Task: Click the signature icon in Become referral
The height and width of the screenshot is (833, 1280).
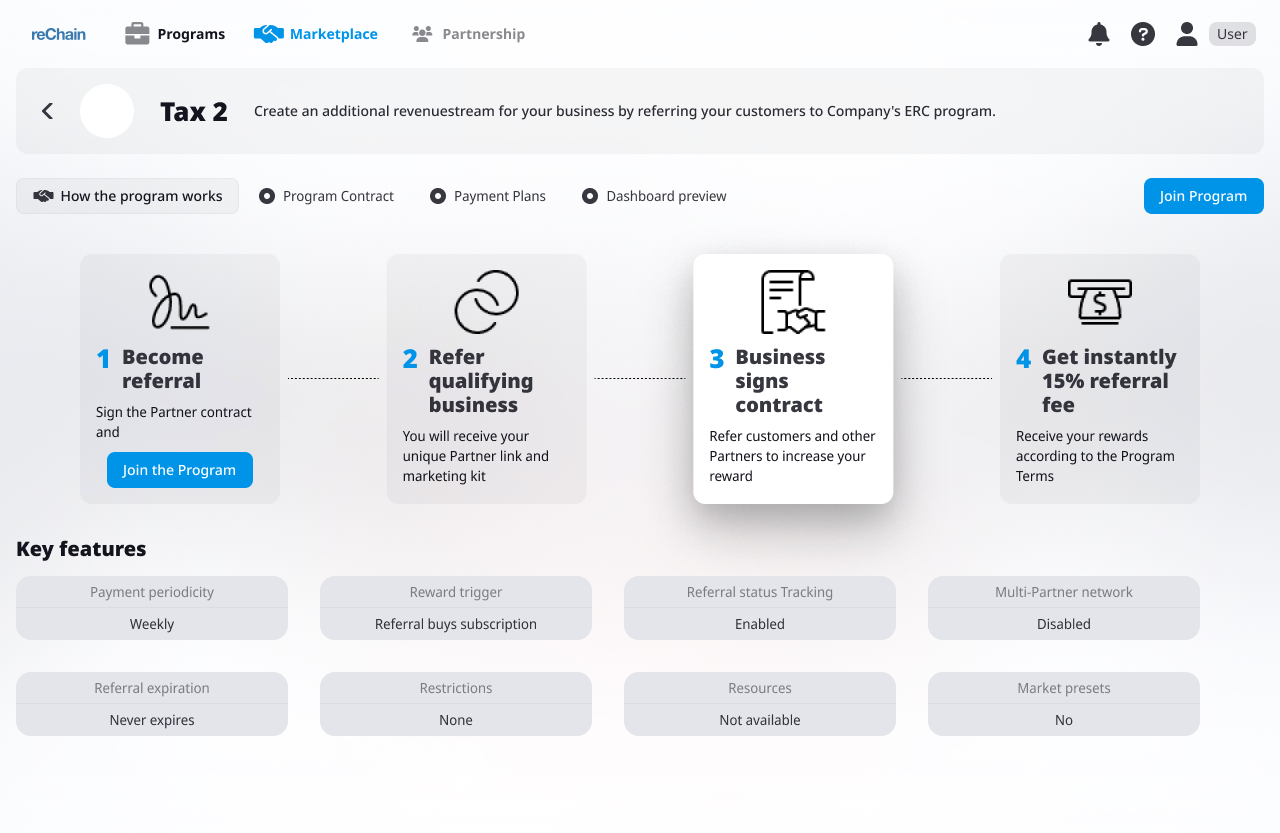Action: click(179, 302)
